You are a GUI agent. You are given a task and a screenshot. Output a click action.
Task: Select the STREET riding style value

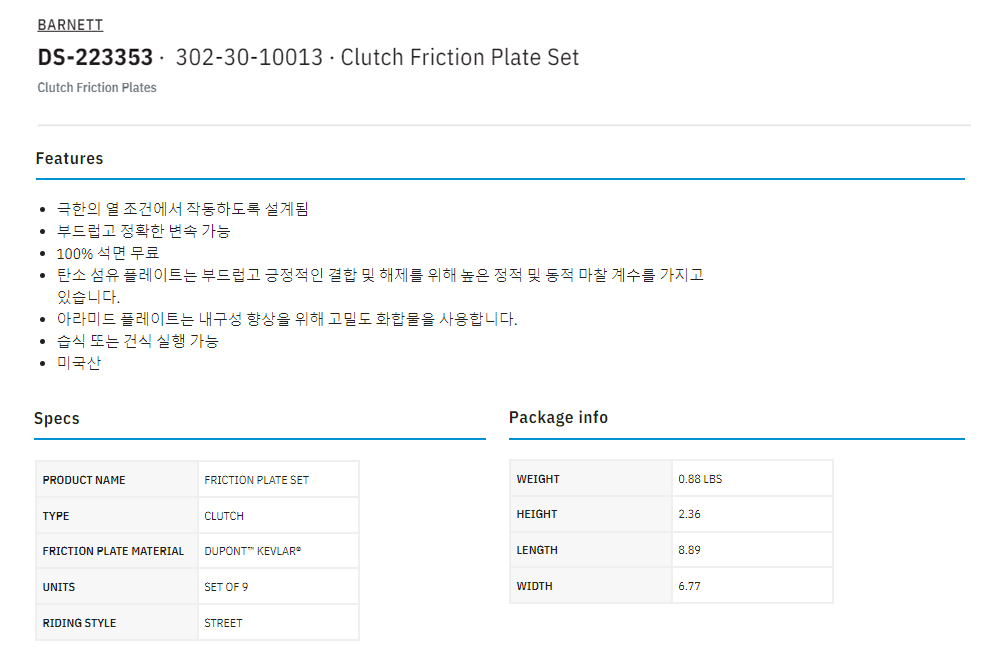coord(223,623)
